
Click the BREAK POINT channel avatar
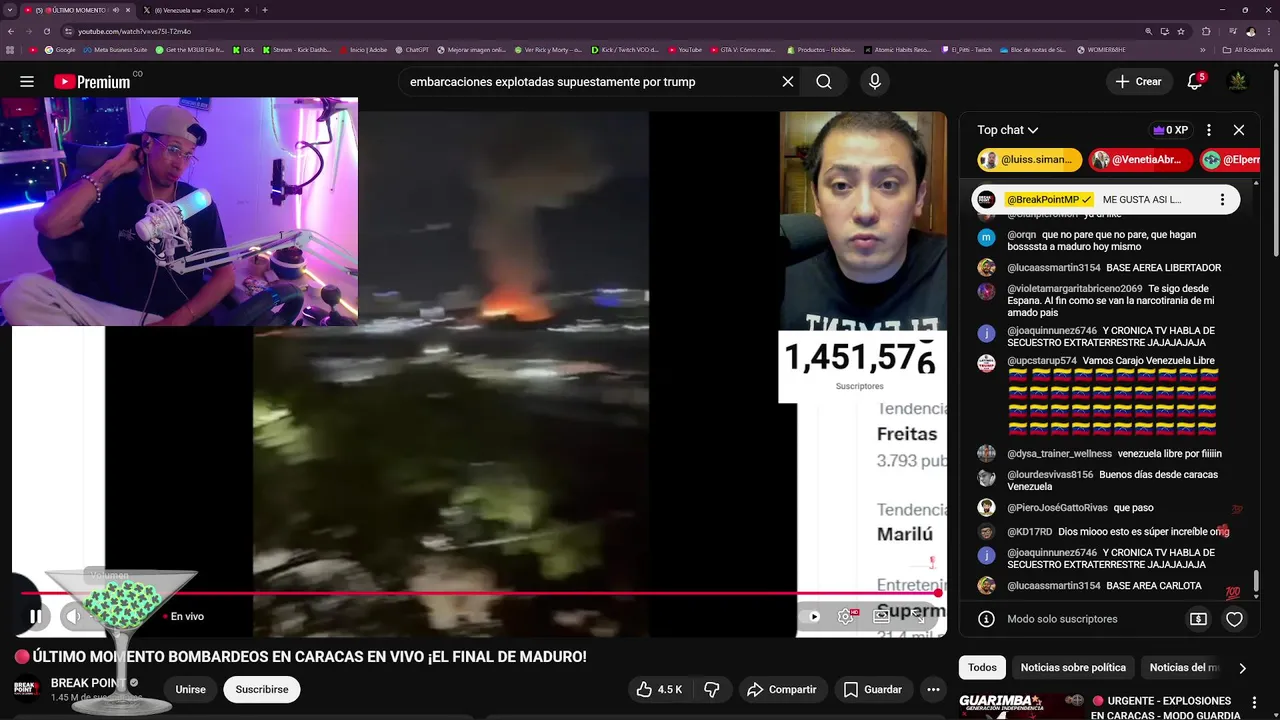coord(27,690)
